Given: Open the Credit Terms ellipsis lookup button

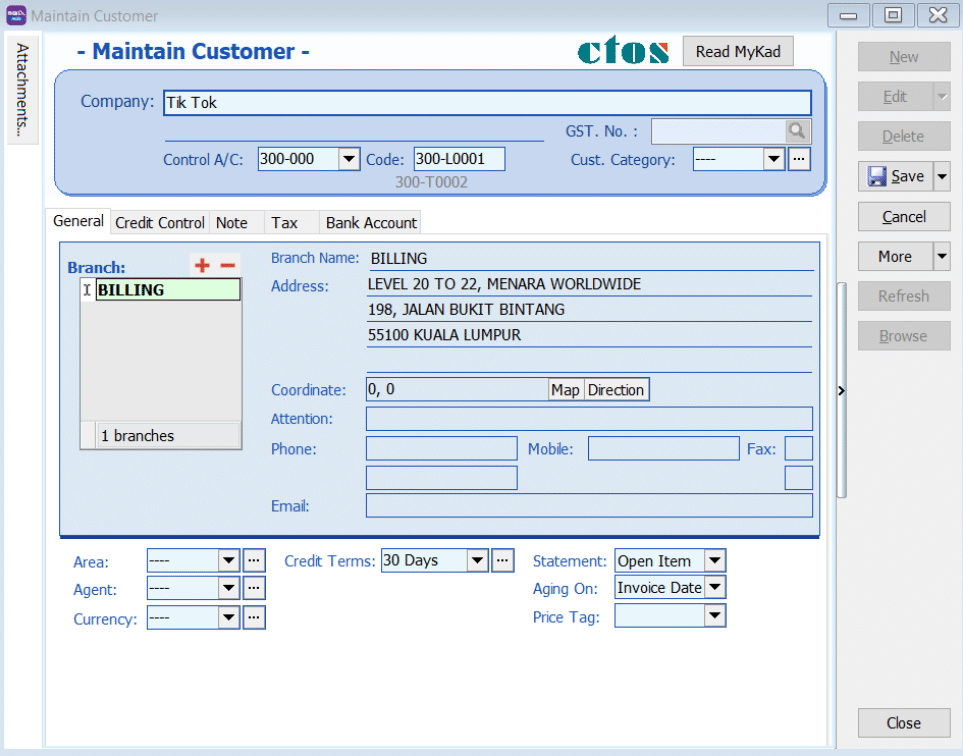Looking at the screenshot, I should tap(502, 561).
